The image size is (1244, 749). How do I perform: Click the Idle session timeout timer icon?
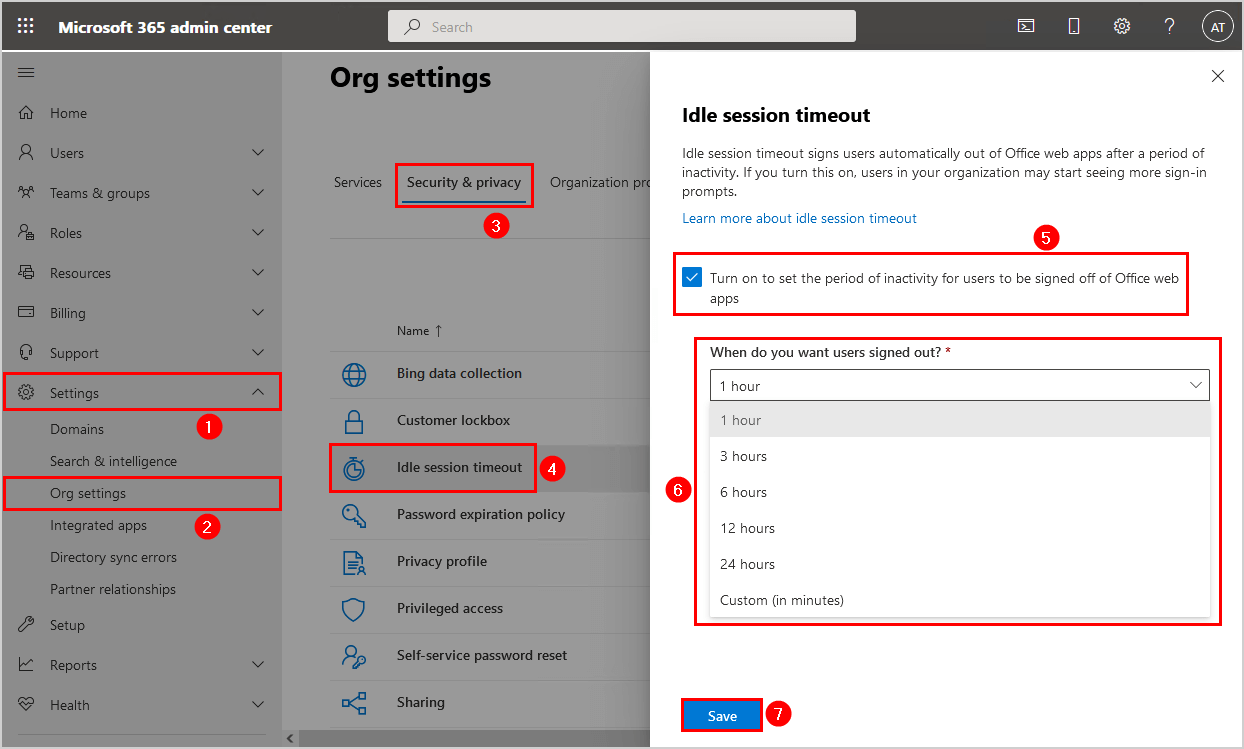(x=354, y=467)
